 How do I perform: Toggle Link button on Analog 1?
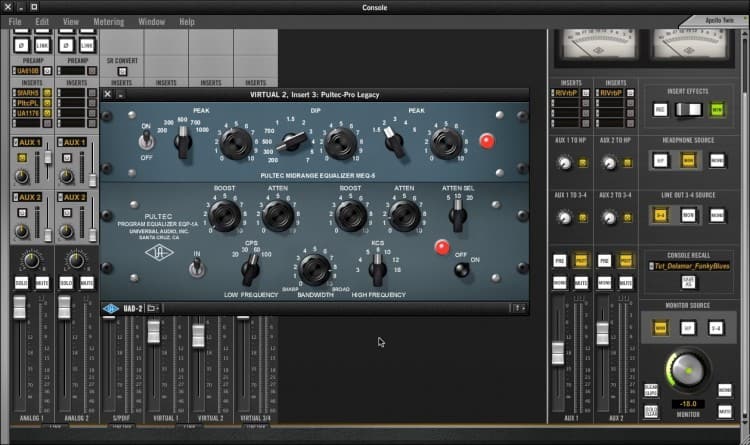pyautogui.click(x=42, y=45)
